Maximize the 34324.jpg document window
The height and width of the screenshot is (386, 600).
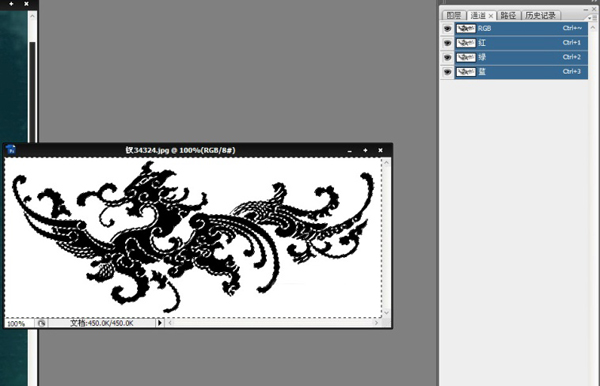(x=365, y=151)
